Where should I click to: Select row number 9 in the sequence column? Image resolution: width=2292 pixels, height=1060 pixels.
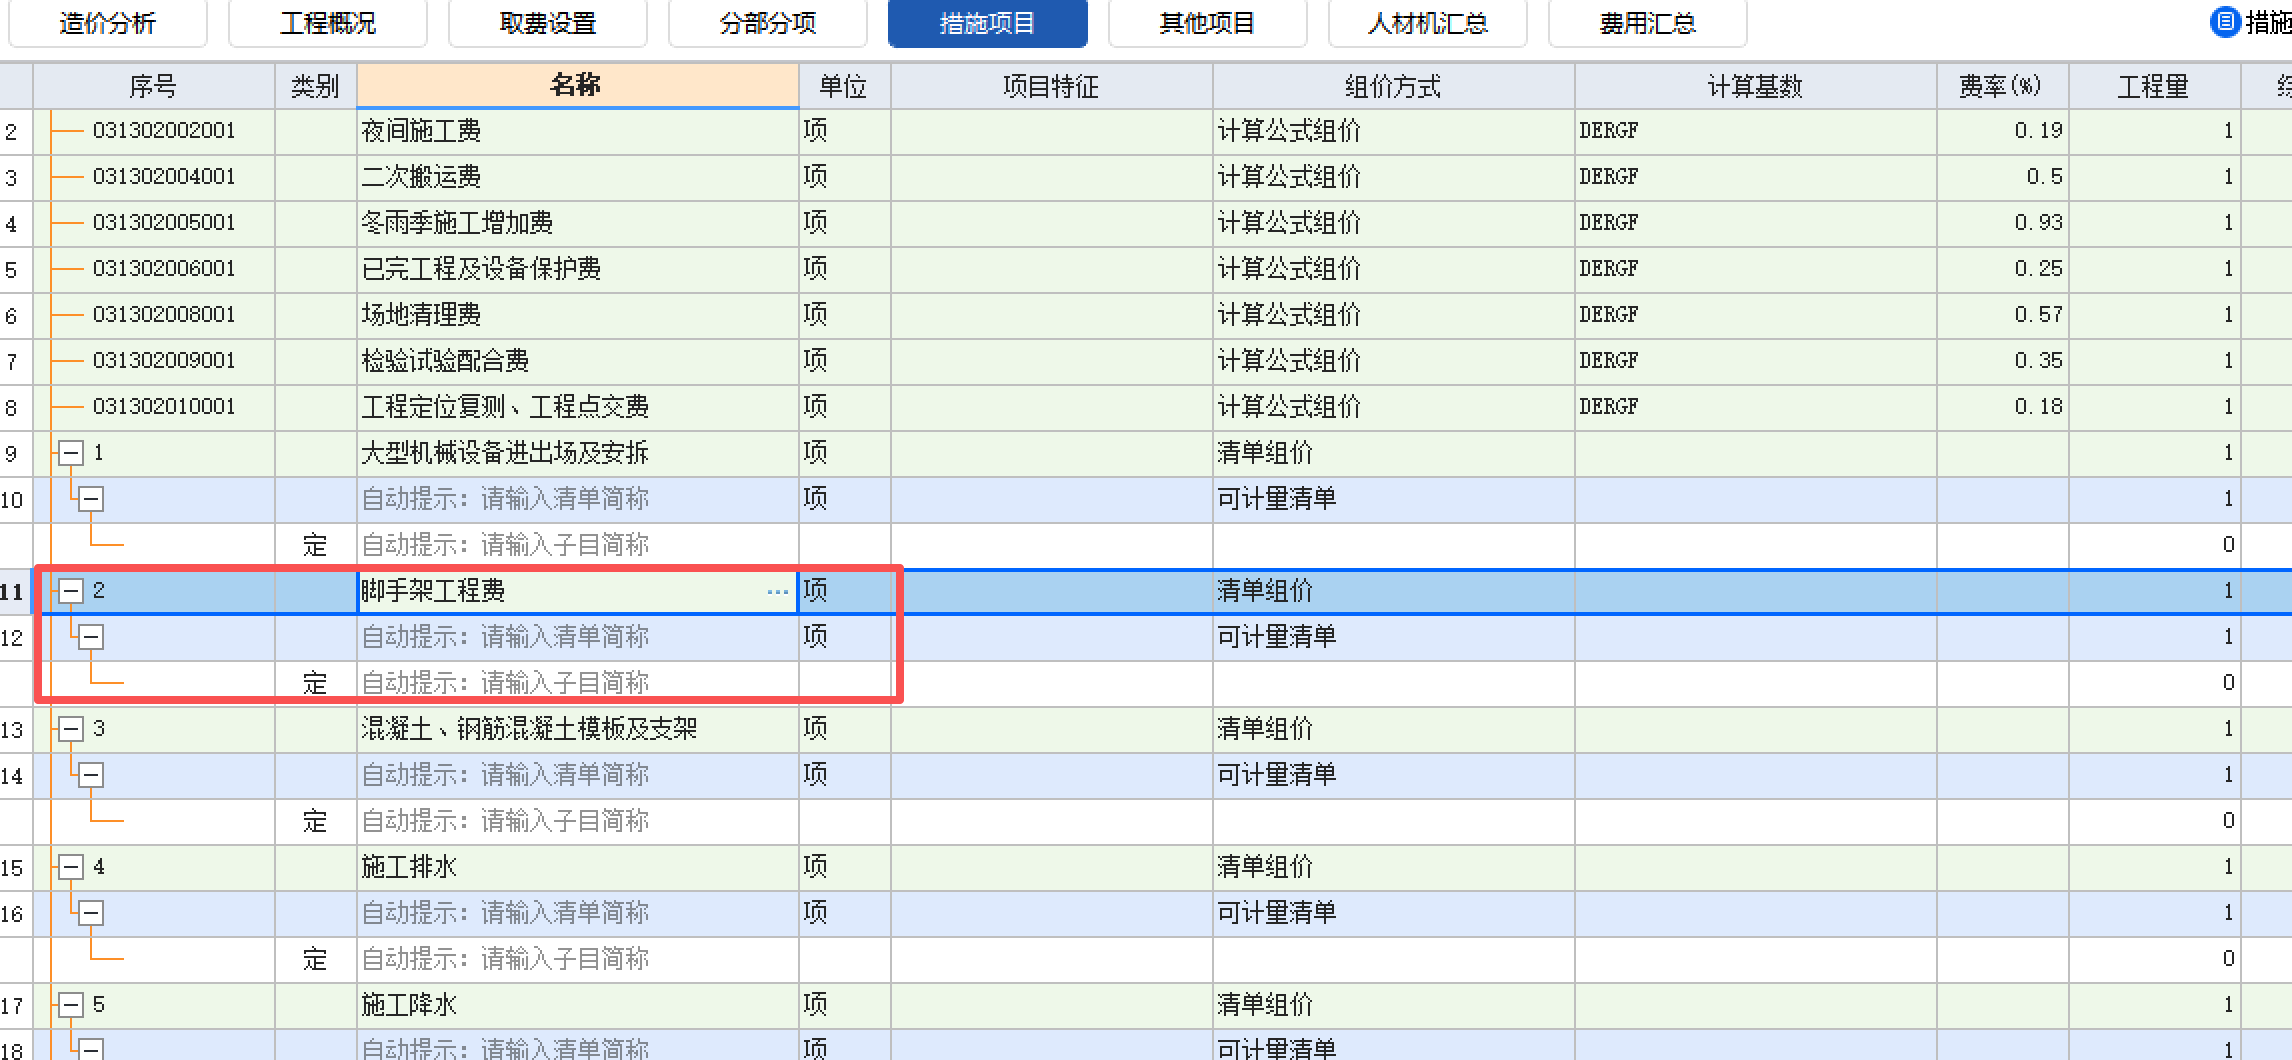[13, 453]
